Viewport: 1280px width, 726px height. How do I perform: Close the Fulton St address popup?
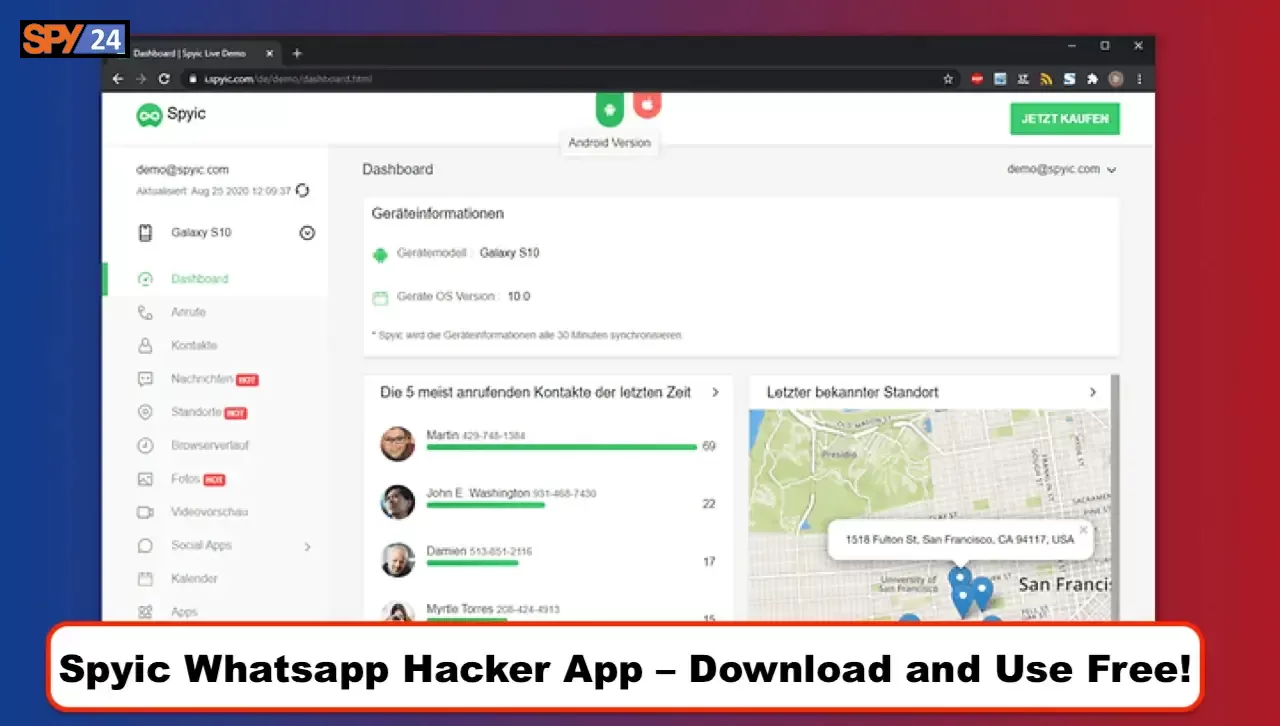point(1083,530)
